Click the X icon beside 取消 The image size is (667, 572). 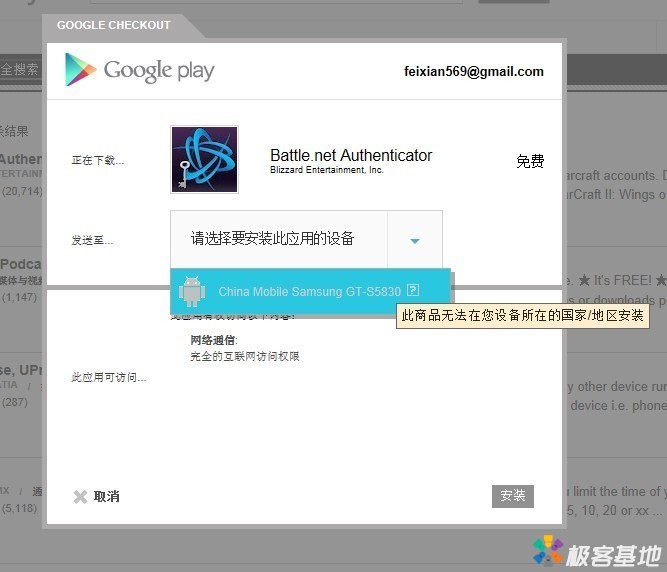[80, 497]
